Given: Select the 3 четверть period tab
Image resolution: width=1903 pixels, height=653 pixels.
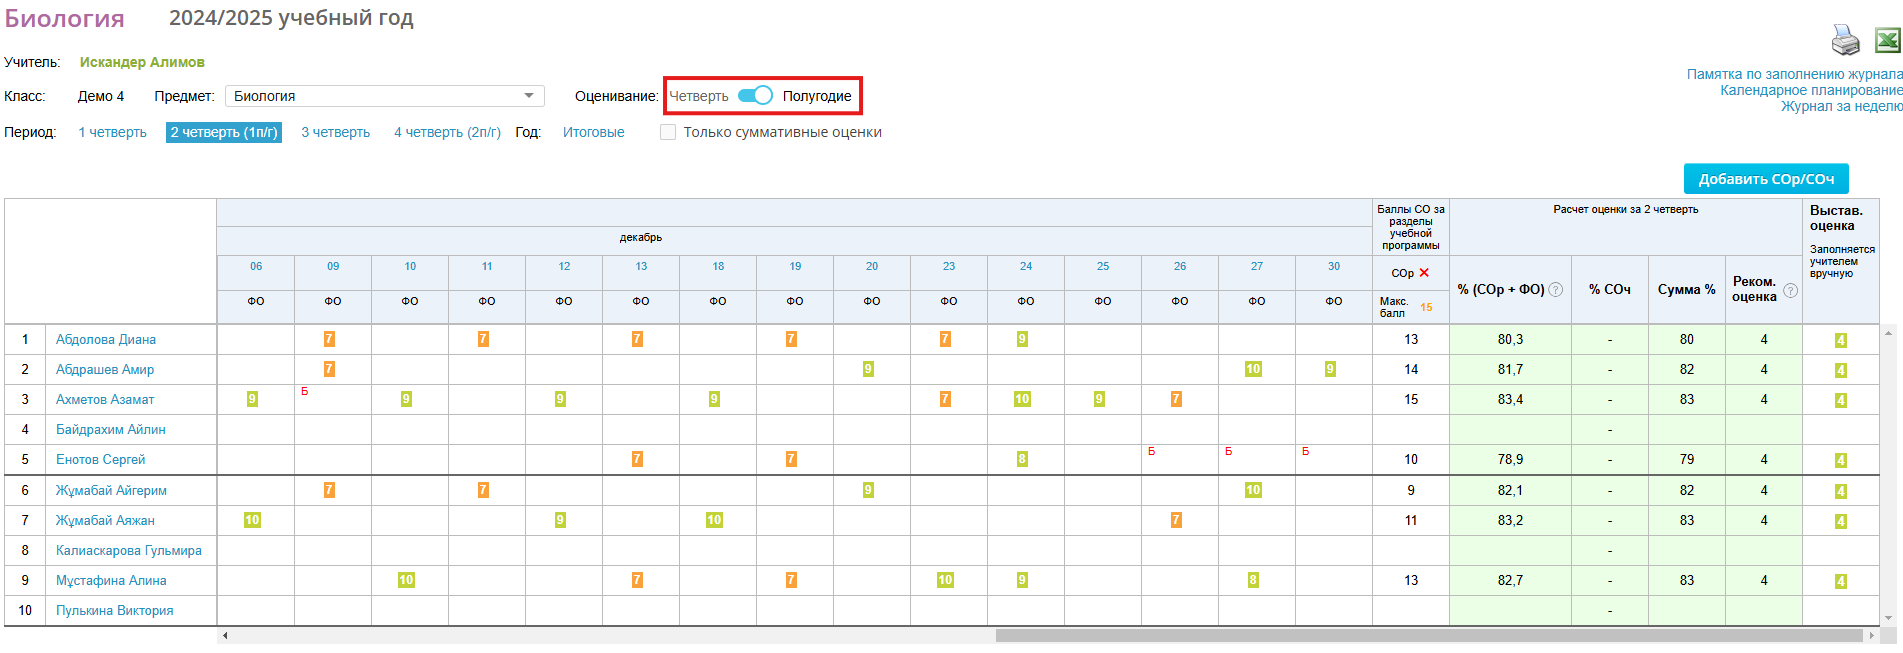Looking at the screenshot, I should 335,132.
